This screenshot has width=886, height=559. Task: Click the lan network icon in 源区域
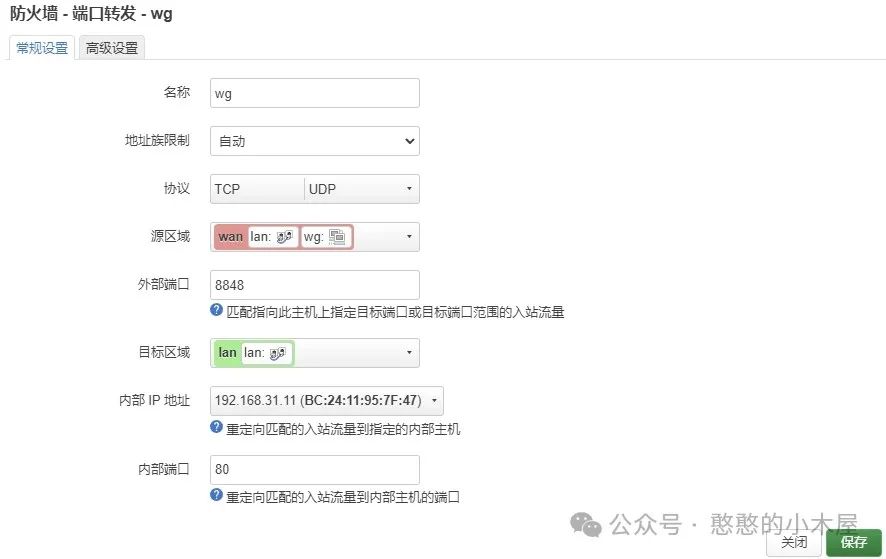284,237
